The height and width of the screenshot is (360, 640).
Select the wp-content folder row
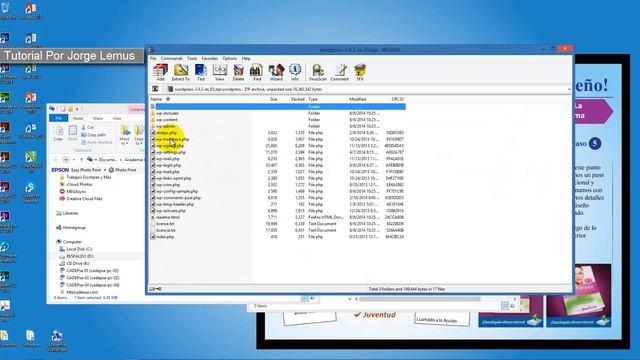coord(278,120)
